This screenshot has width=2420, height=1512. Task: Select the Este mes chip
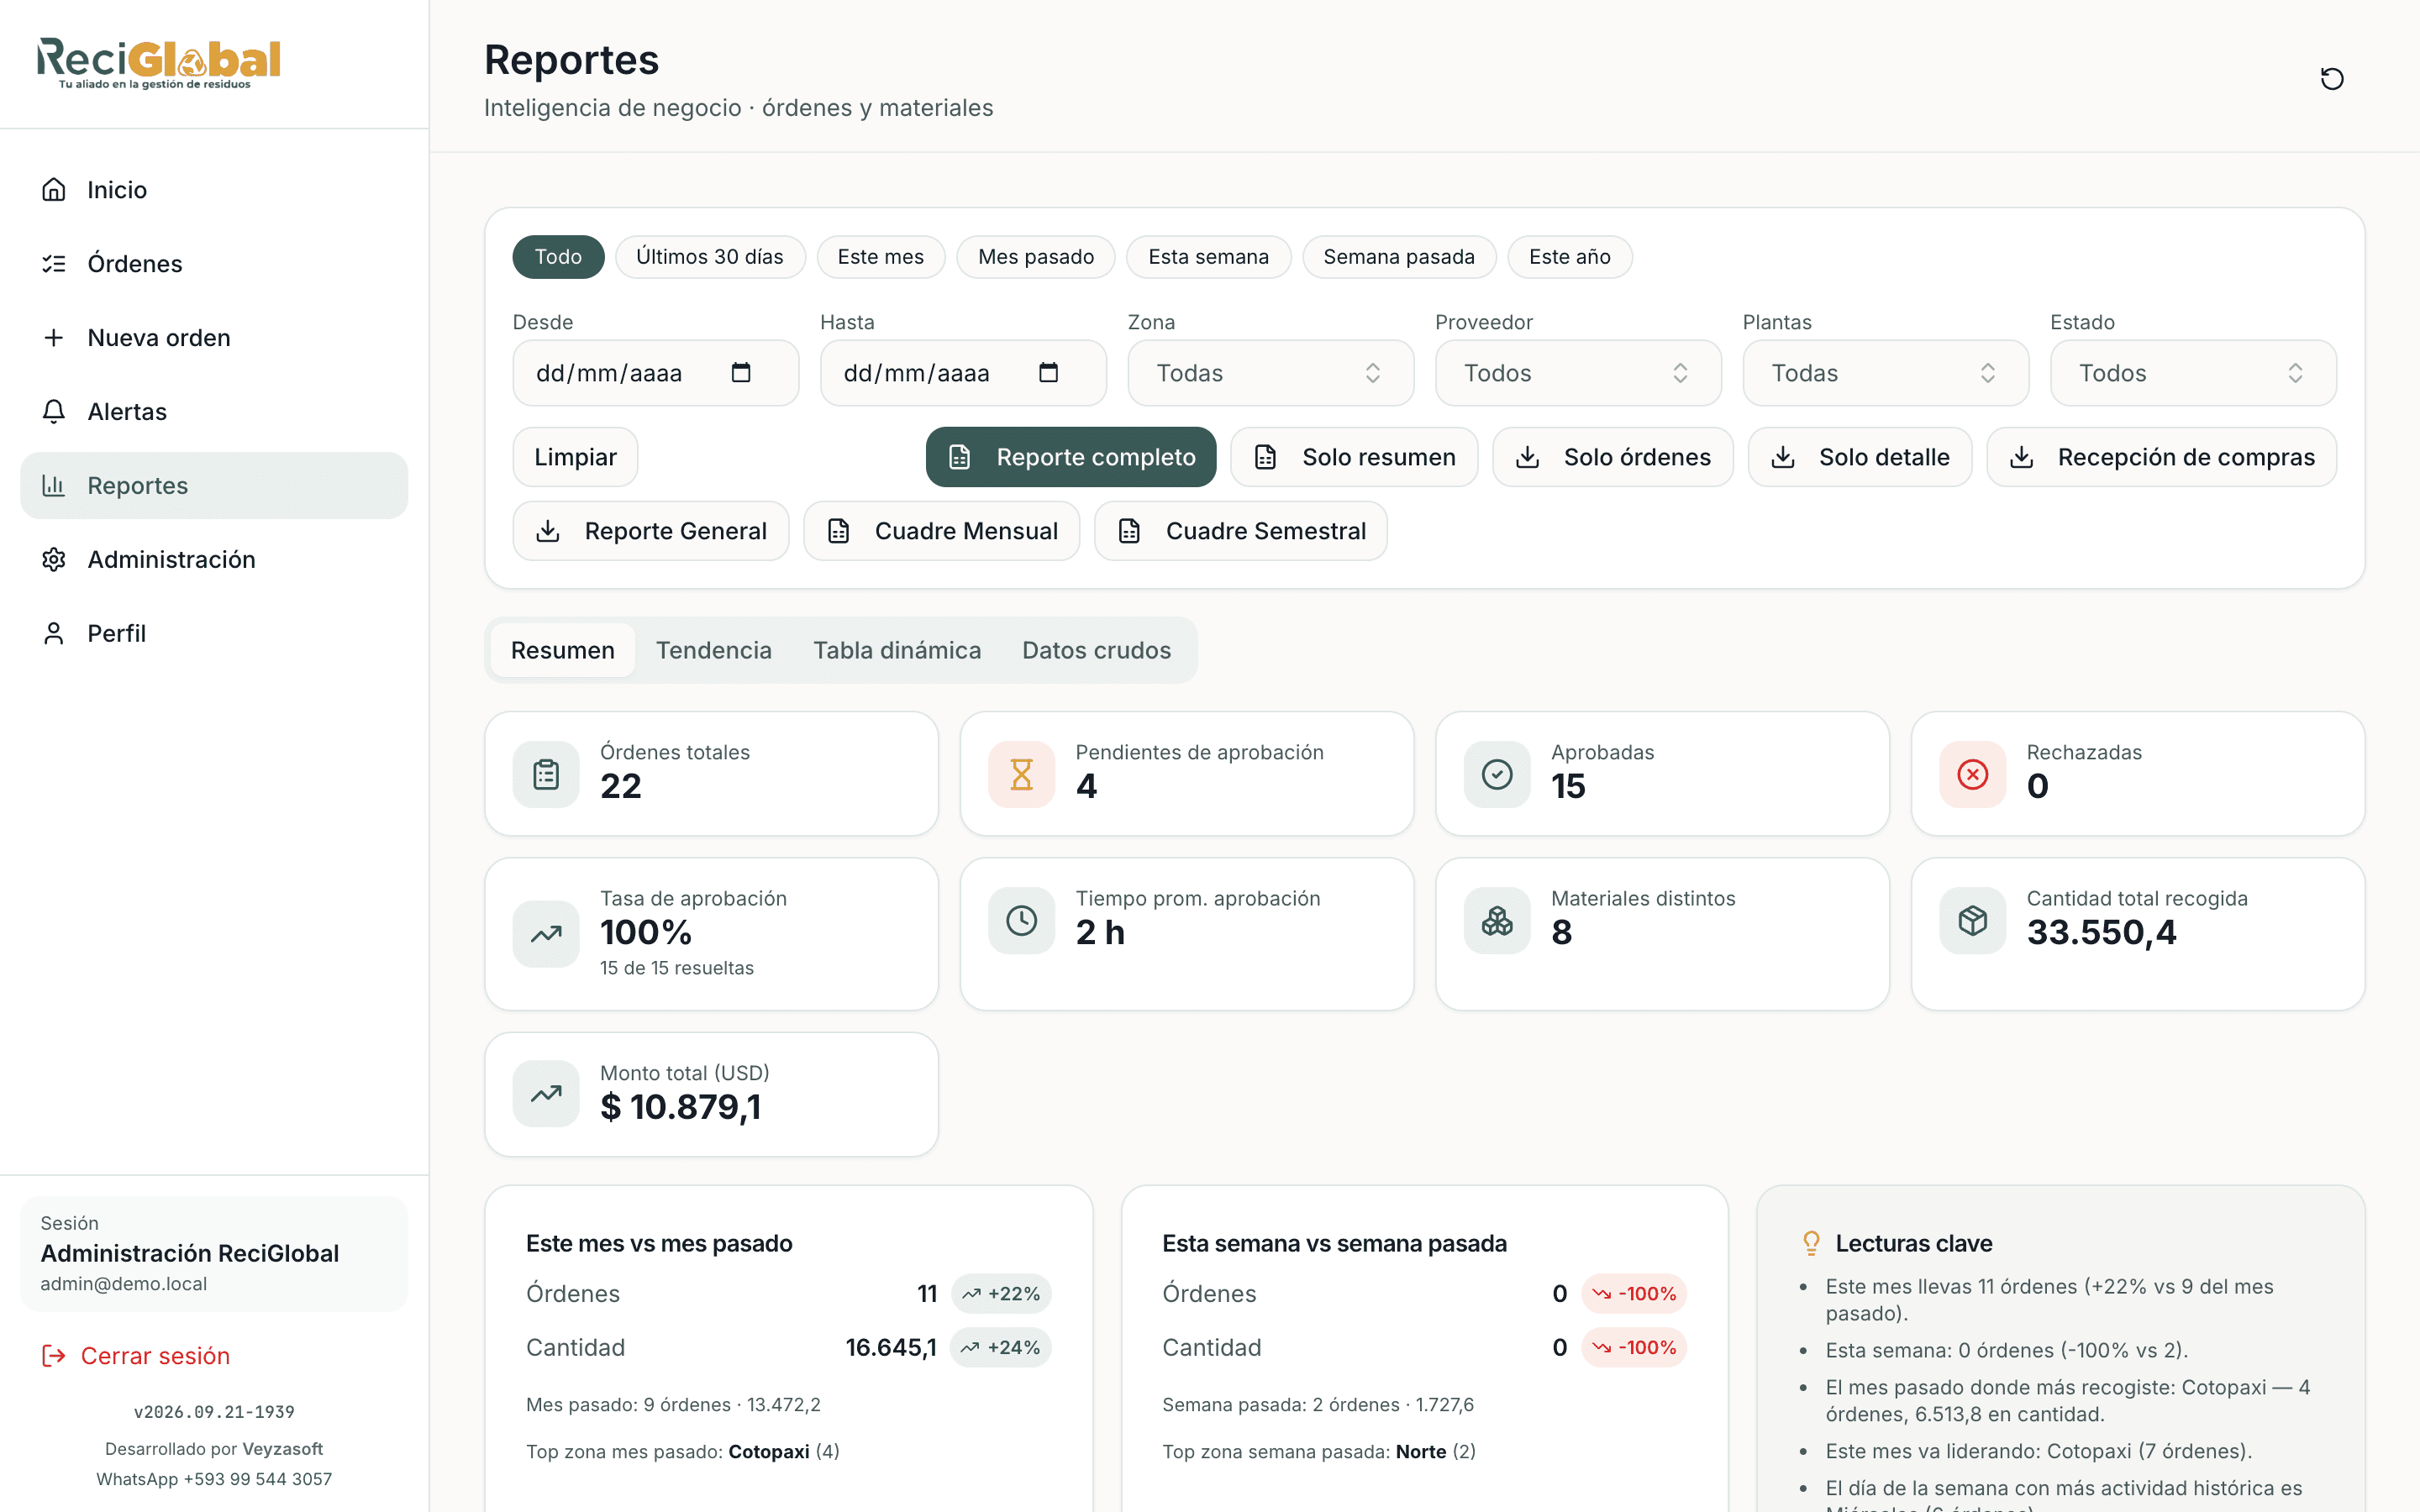pyautogui.click(x=880, y=257)
